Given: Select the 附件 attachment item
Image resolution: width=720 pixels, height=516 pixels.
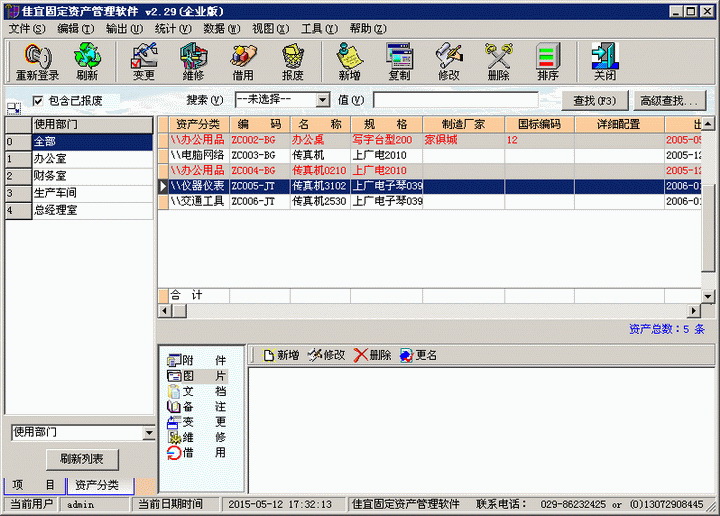Looking at the screenshot, I should click(x=197, y=360).
